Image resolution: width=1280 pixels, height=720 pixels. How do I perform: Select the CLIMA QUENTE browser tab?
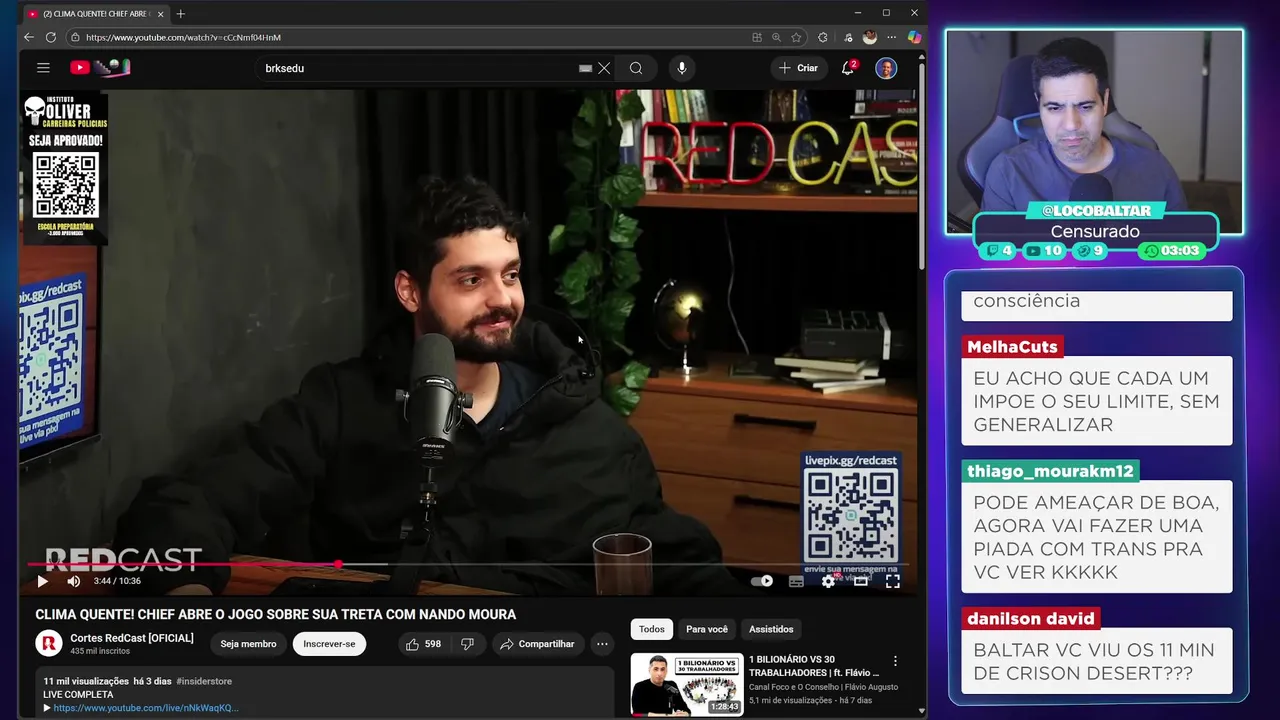95,14
